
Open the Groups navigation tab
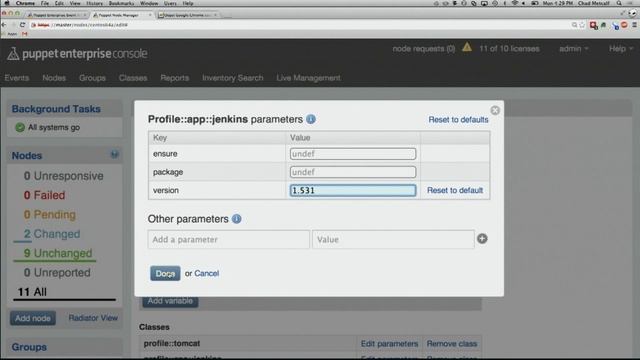tap(92, 78)
